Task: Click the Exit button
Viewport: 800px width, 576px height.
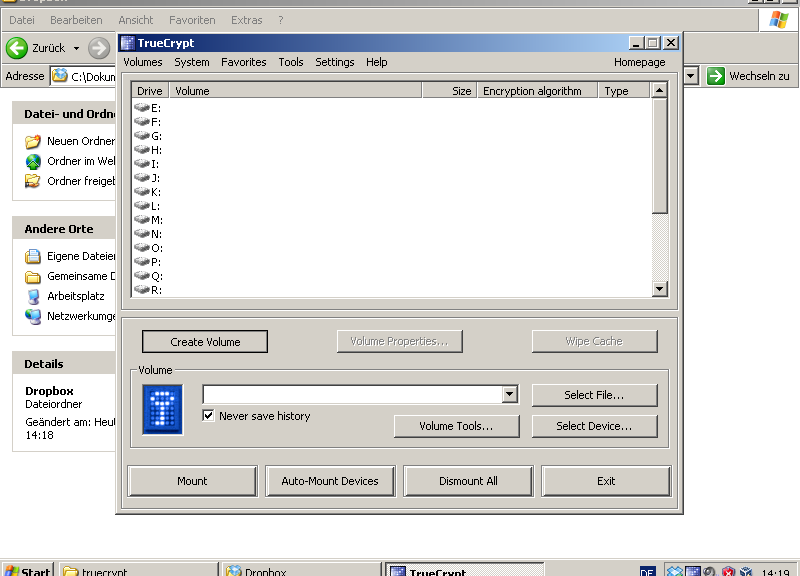Action: coord(606,481)
